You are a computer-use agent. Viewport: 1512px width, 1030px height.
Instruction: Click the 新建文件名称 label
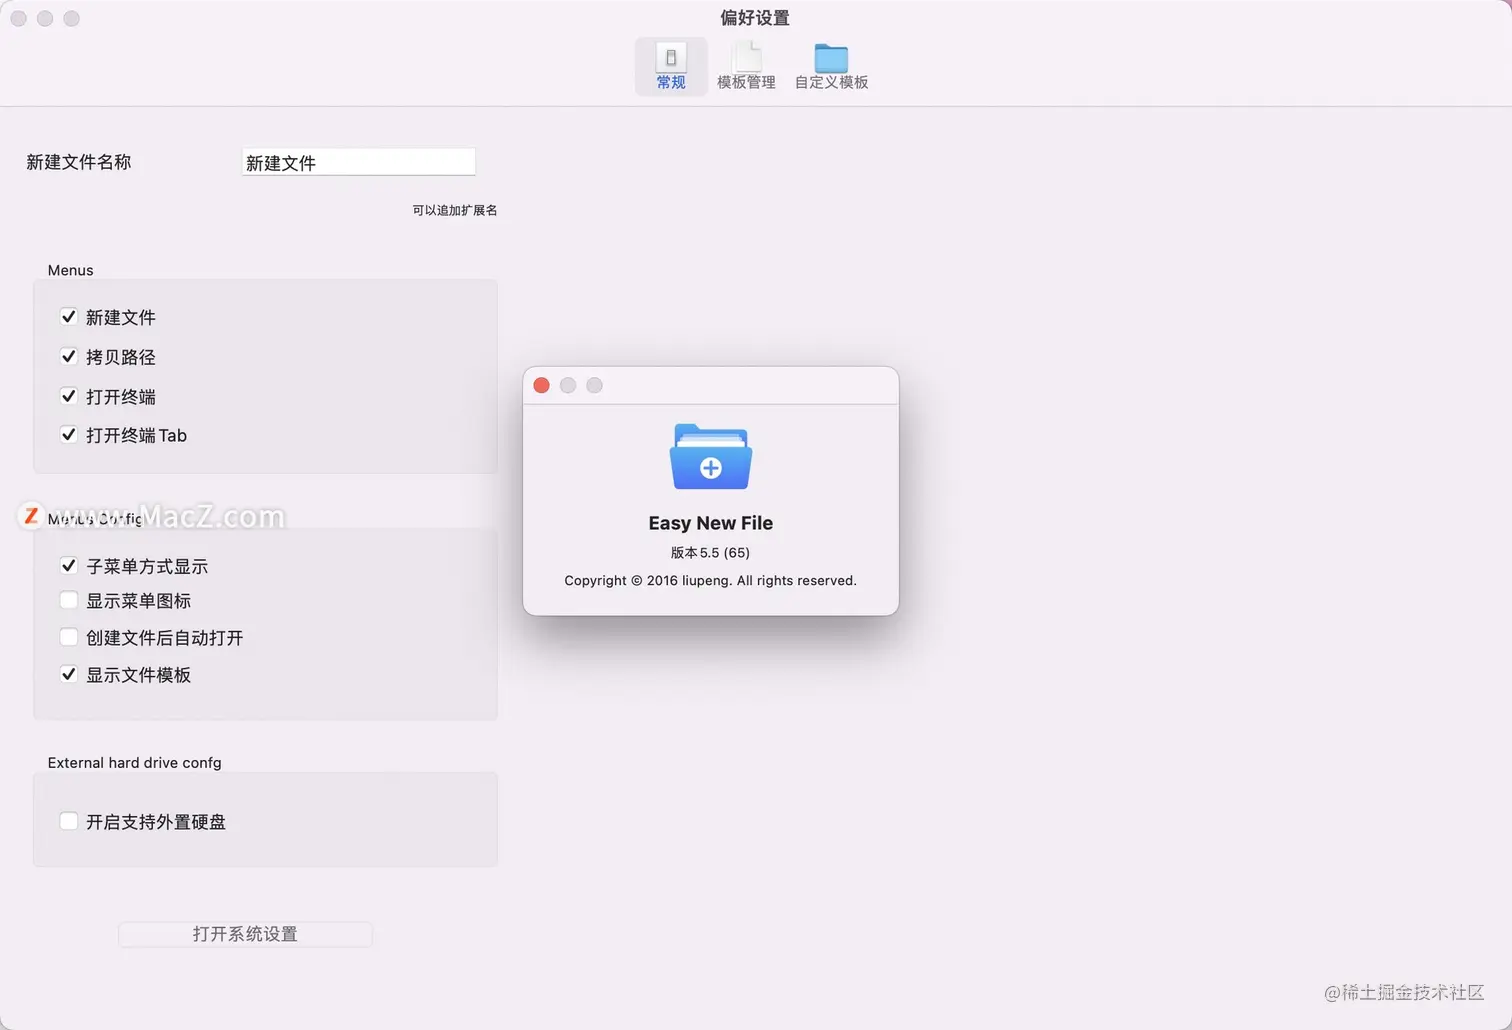(79, 162)
